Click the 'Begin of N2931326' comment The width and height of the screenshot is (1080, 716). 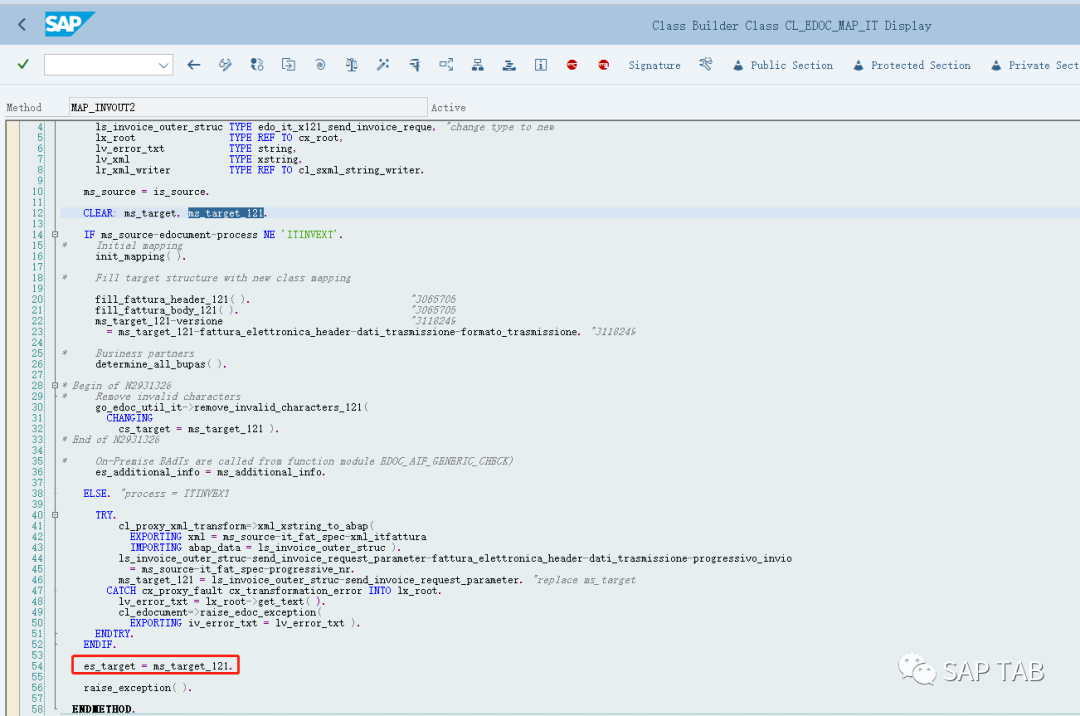pos(122,385)
